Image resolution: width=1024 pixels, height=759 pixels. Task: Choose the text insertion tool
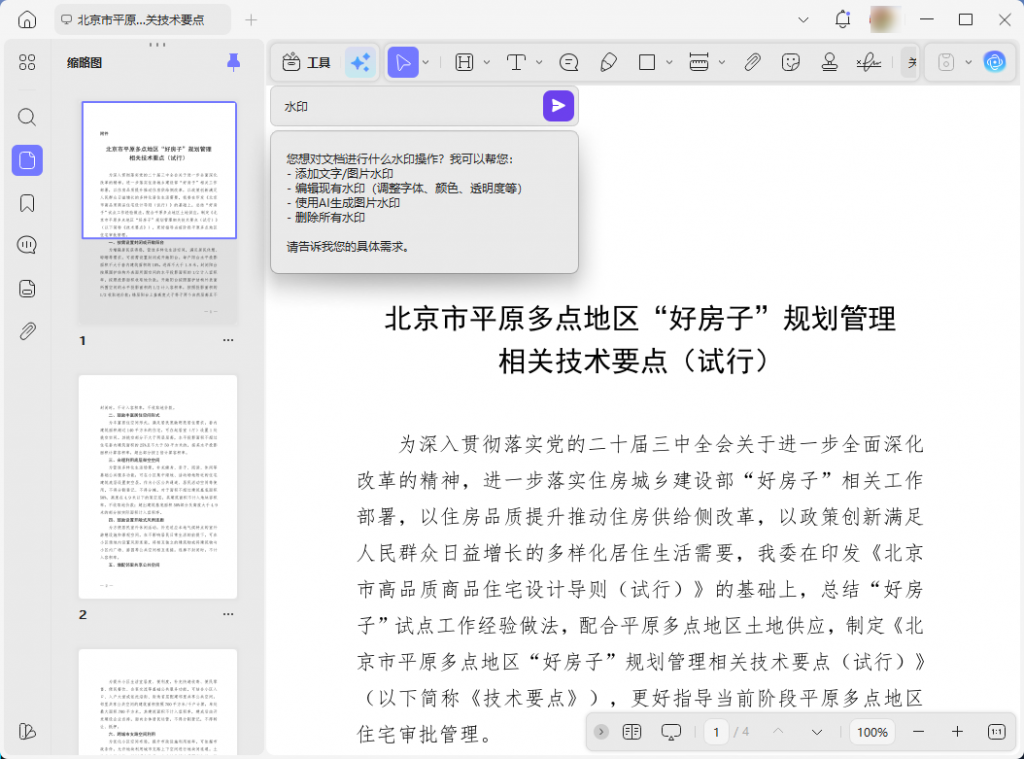(517, 62)
